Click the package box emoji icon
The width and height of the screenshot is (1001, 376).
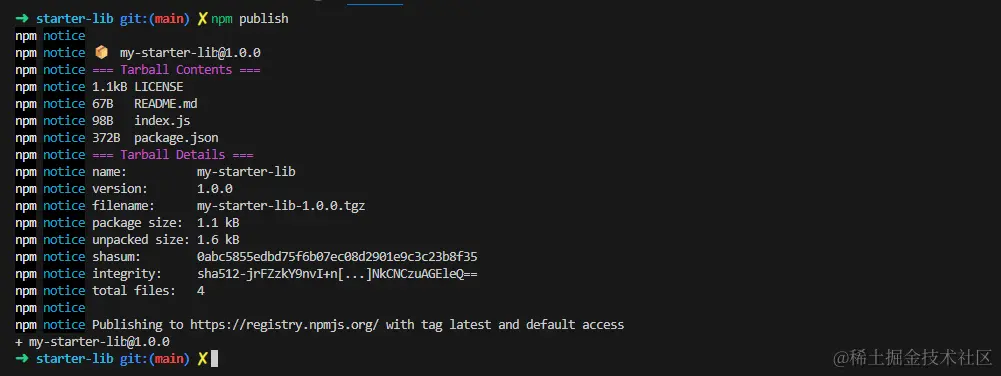tap(101, 53)
